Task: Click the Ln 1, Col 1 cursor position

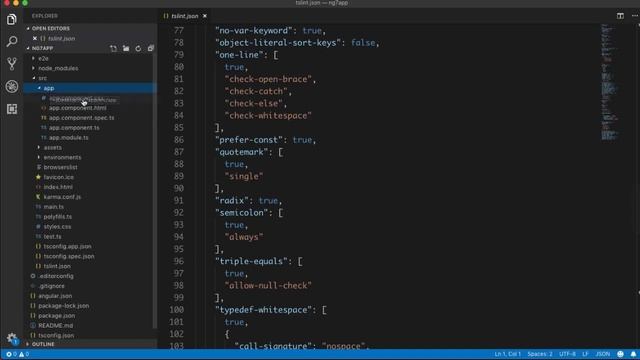Action: click(x=507, y=354)
